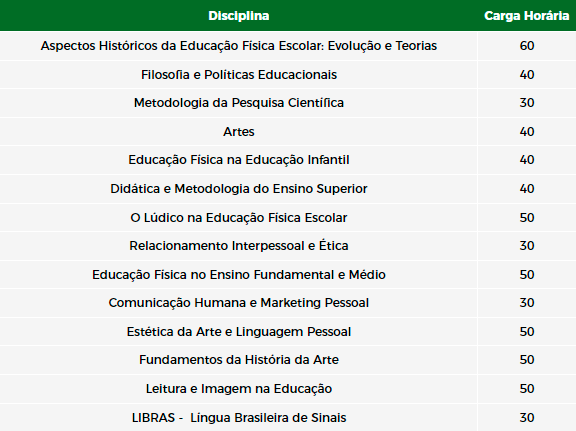The width and height of the screenshot is (576, 431).
Task: Select Educação Física na Educação Infantil
Action: point(239,160)
